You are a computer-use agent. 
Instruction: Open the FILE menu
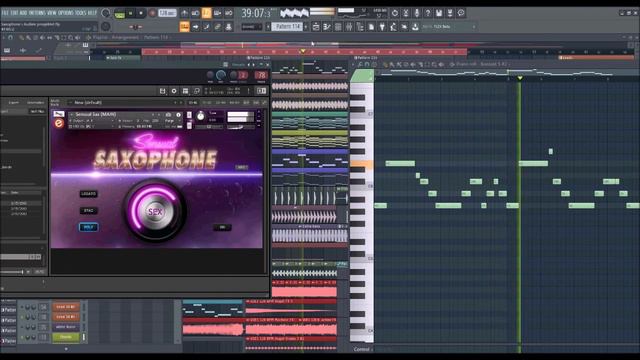click(x=5, y=13)
